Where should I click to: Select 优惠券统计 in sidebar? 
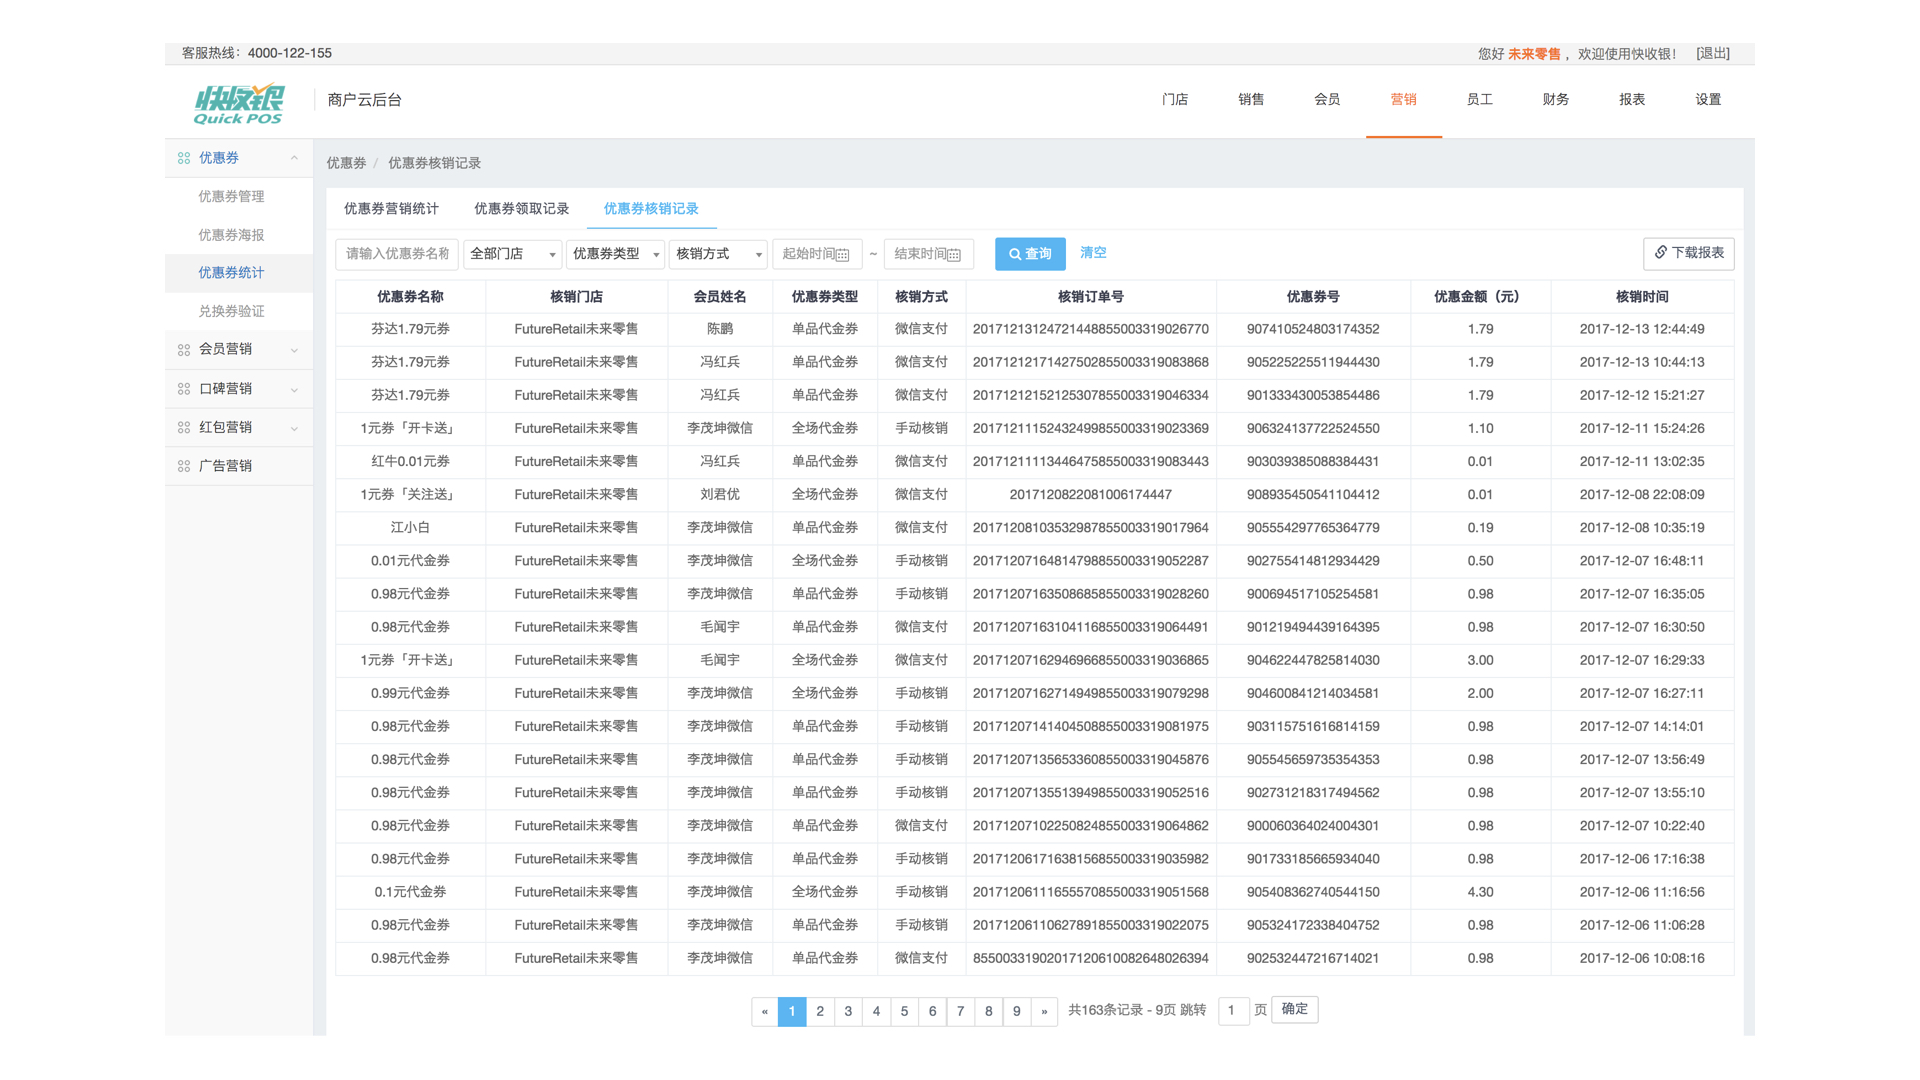(x=231, y=273)
